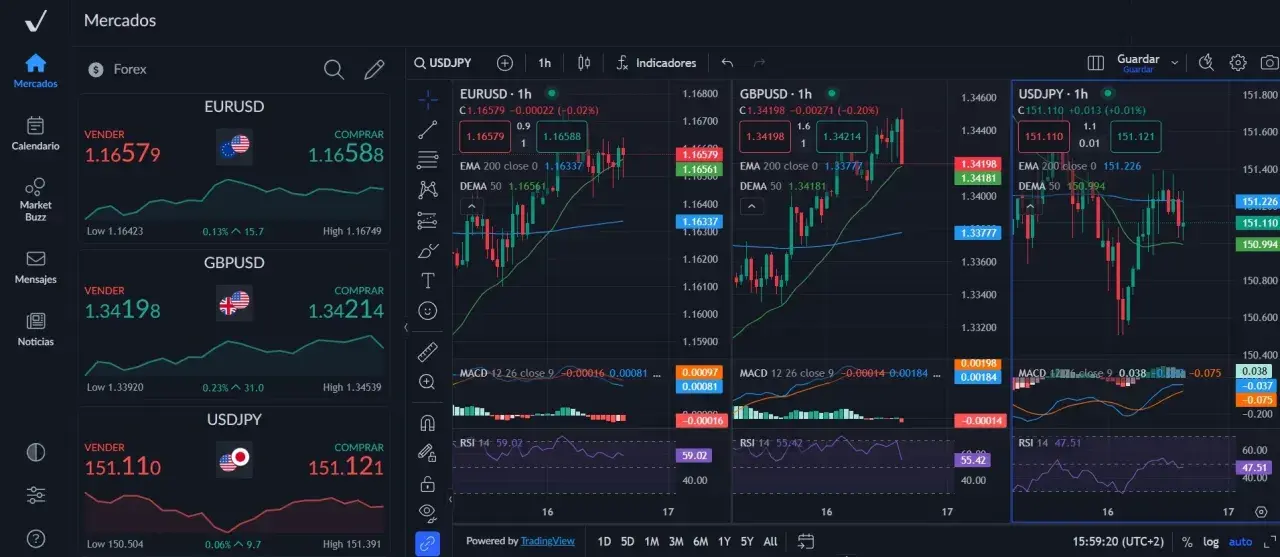Click the Guardar save button
Screen dimensions: 1280x557
coord(1138,64)
